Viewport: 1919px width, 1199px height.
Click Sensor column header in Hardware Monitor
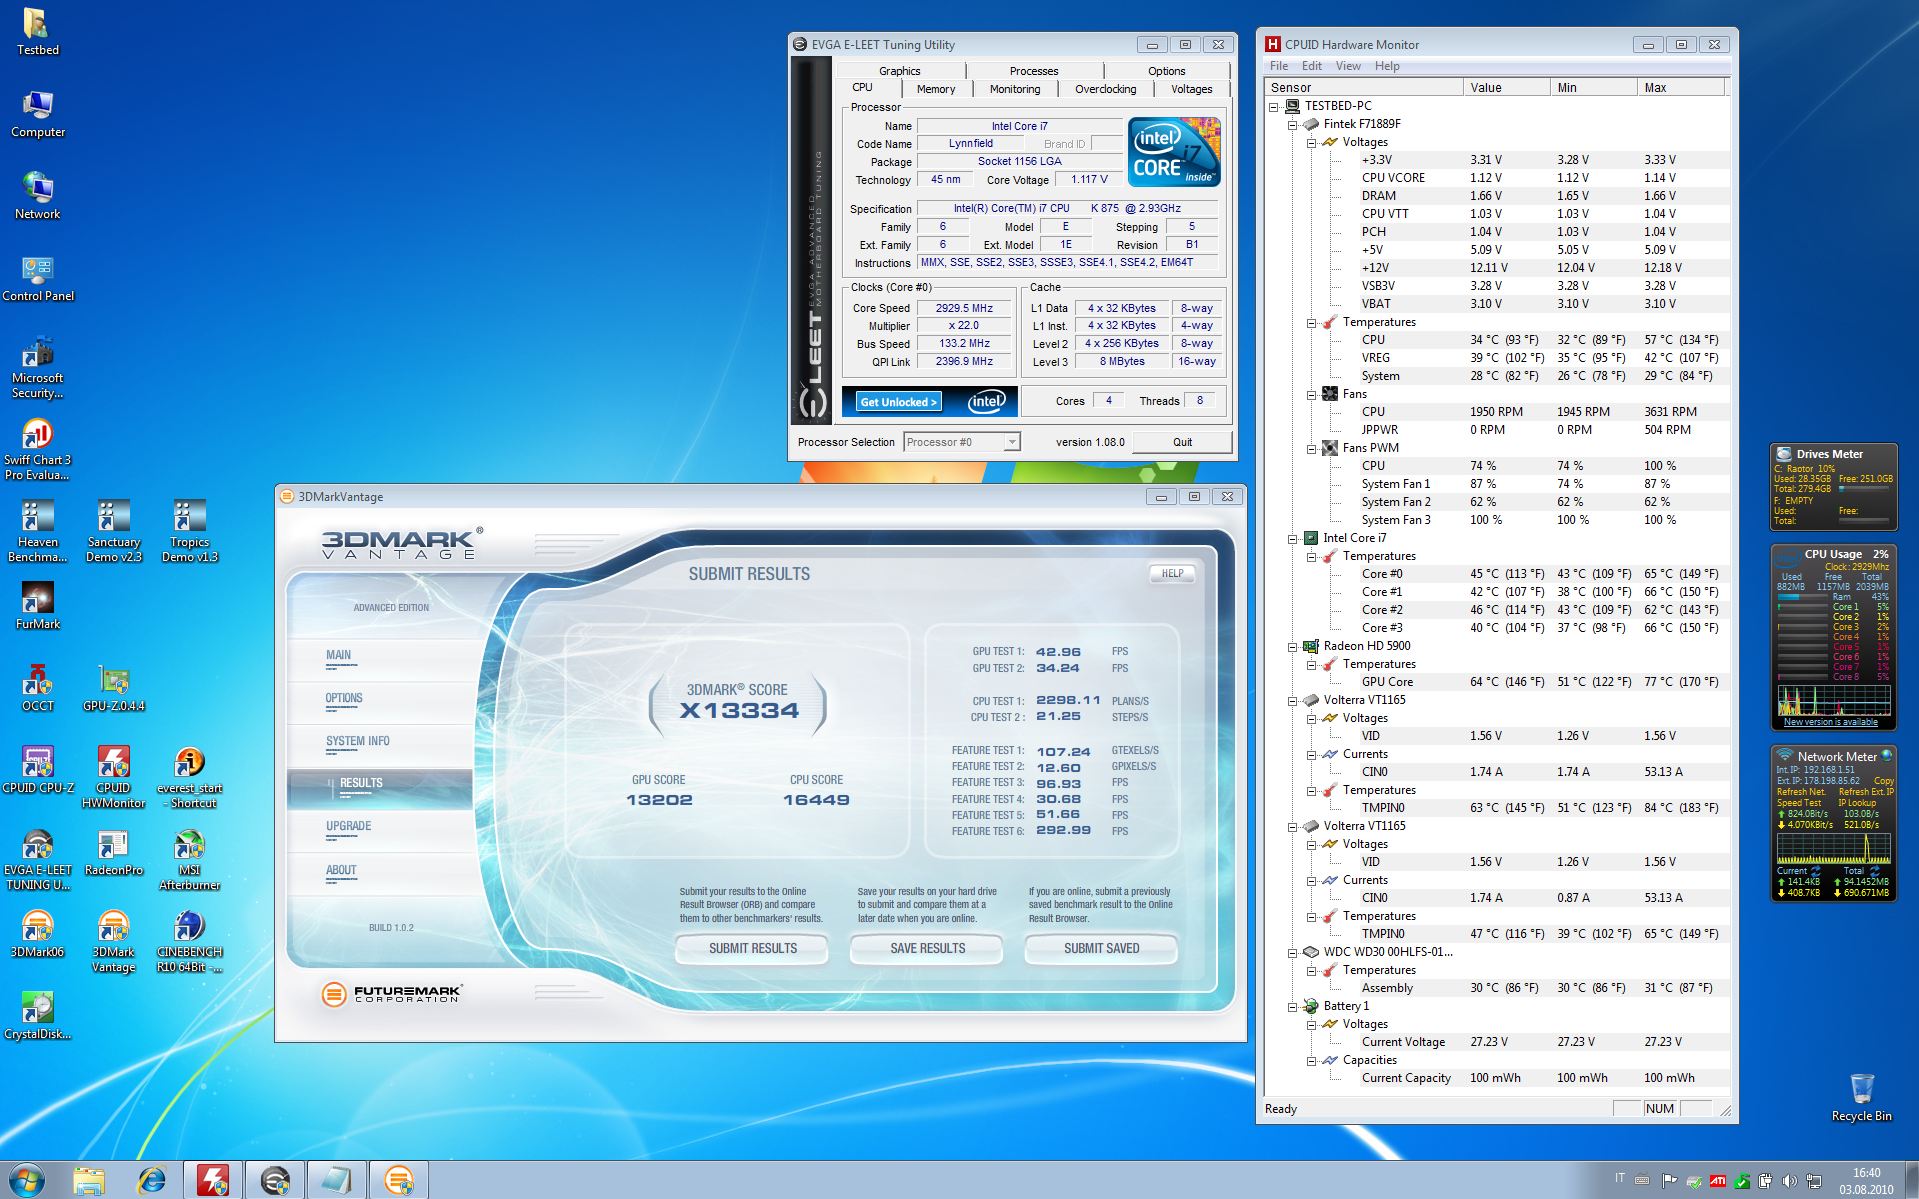[x=1364, y=88]
